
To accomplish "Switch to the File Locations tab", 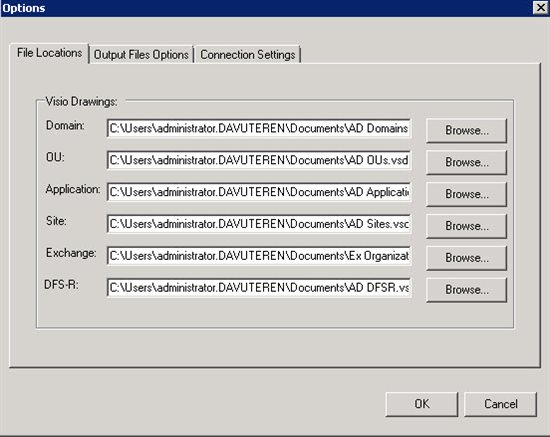I will click(49, 53).
